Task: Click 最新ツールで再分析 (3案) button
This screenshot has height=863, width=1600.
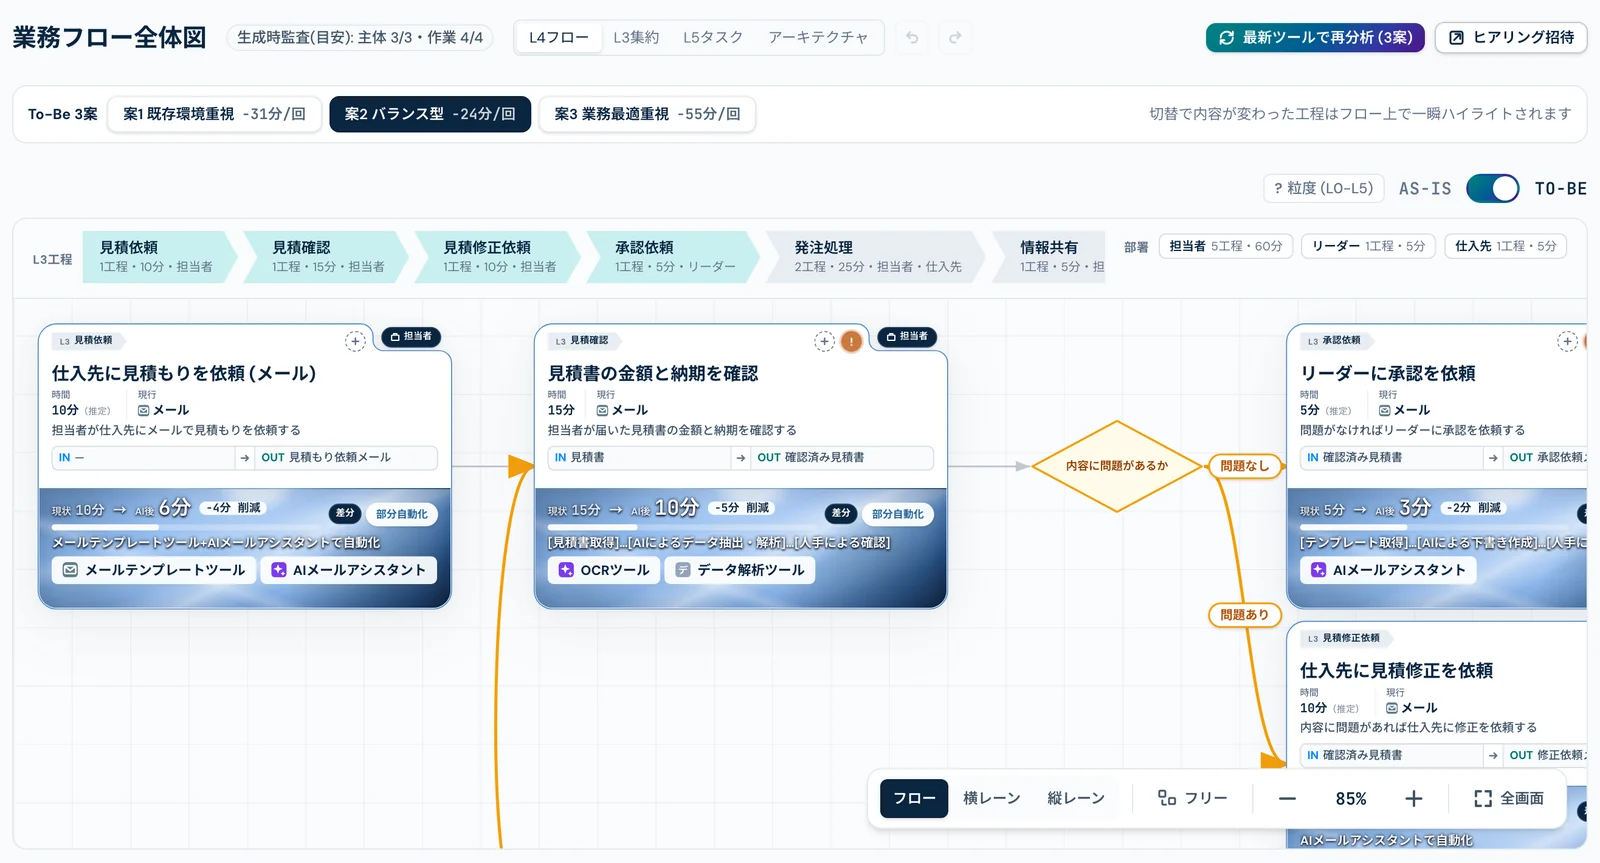Action: click(x=1315, y=38)
